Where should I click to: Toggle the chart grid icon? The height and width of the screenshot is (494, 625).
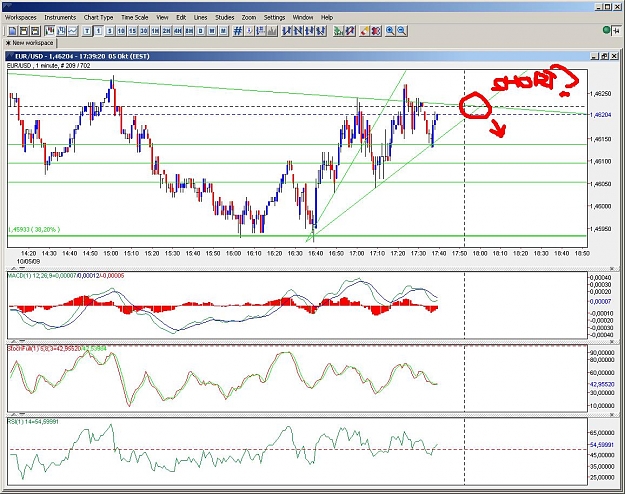[238, 31]
